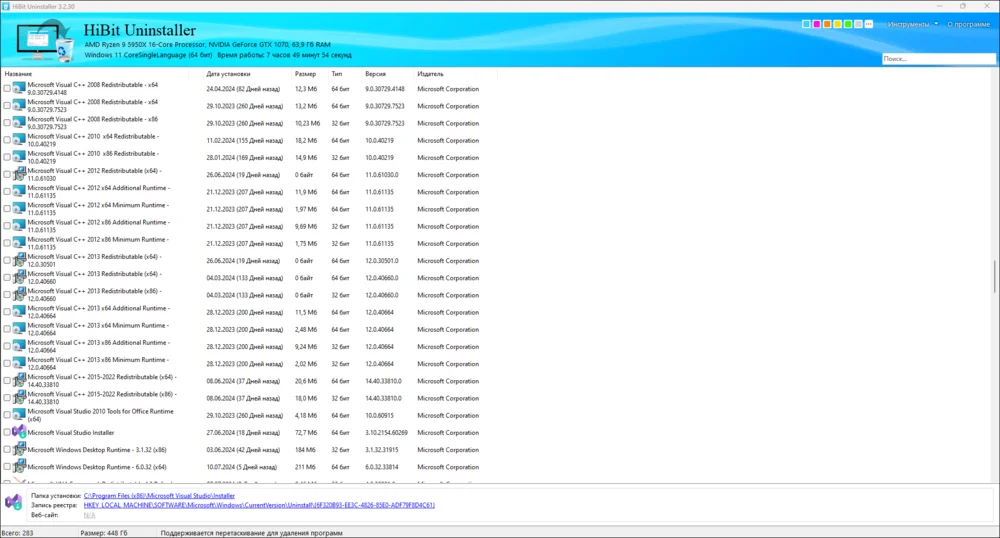1000x538 pixels.
Task: Sort by the Издатель column header
Action: click(x=430, y=74)
